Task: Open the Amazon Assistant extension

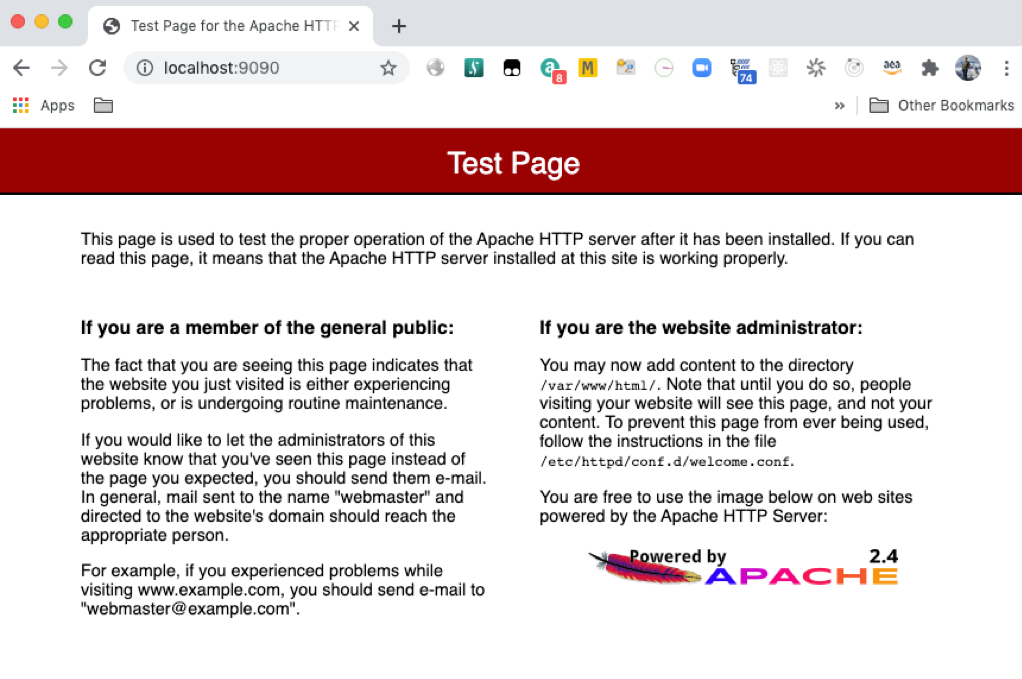Action: [892, 68]
